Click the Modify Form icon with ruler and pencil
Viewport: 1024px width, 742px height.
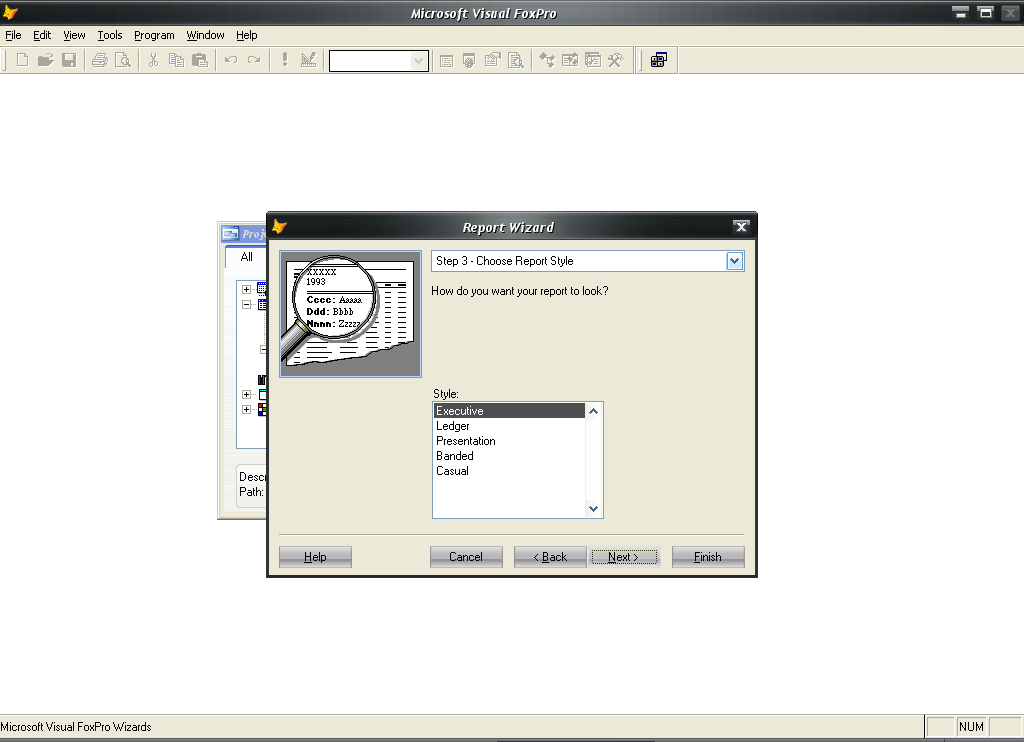(308, 60)
